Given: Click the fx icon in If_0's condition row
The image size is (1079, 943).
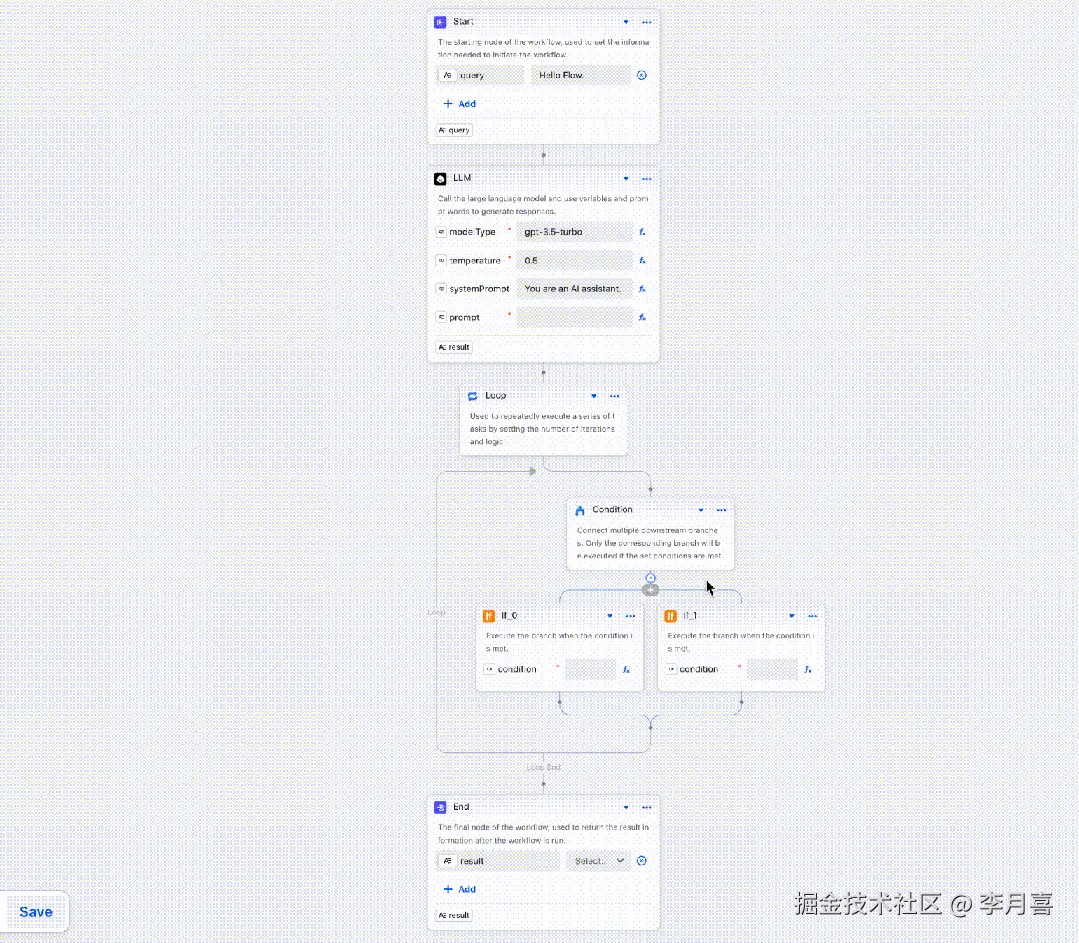Looking at the screenshot, I should pos(626,669).
